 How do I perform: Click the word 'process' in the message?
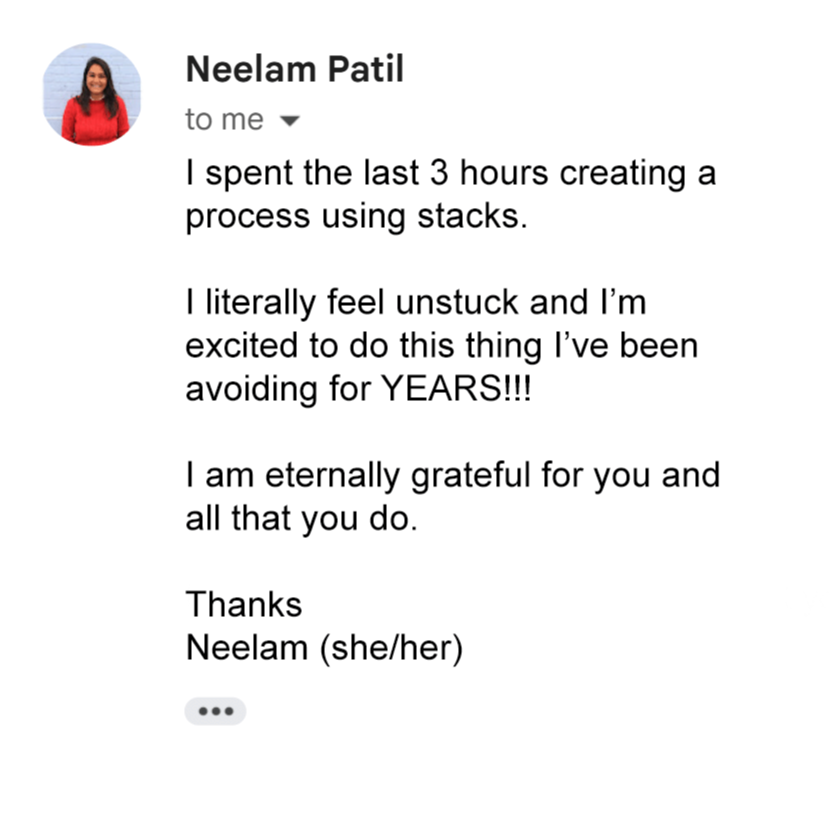pyautogui.click(x=247, y=218)
